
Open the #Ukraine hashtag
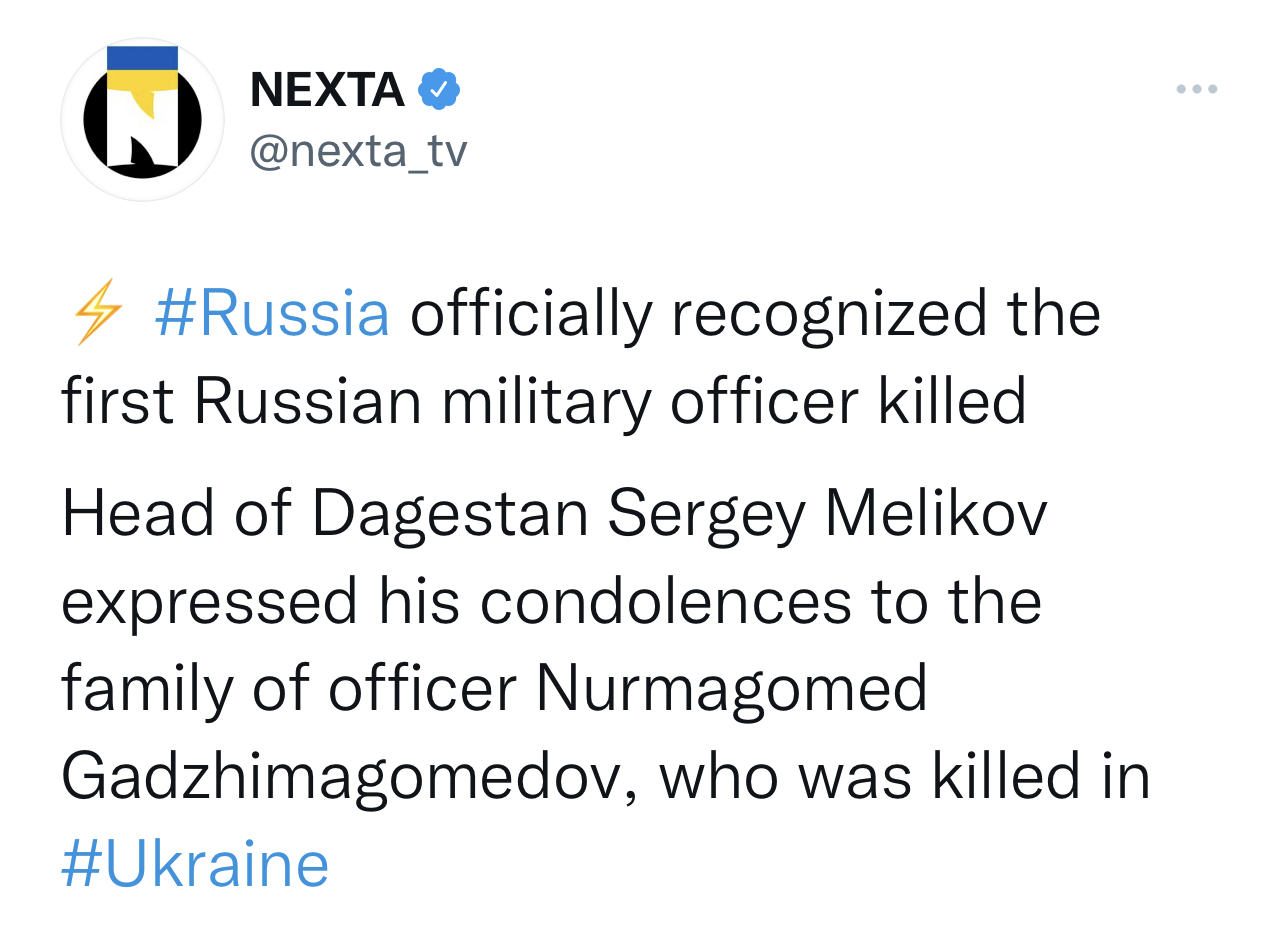click(195, 864)
